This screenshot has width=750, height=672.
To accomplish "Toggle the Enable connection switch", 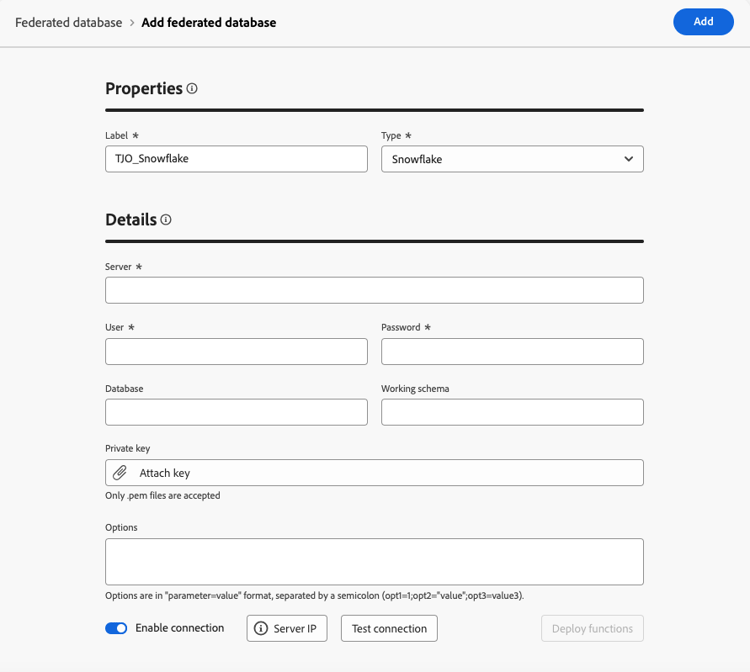I will point(116,629).
